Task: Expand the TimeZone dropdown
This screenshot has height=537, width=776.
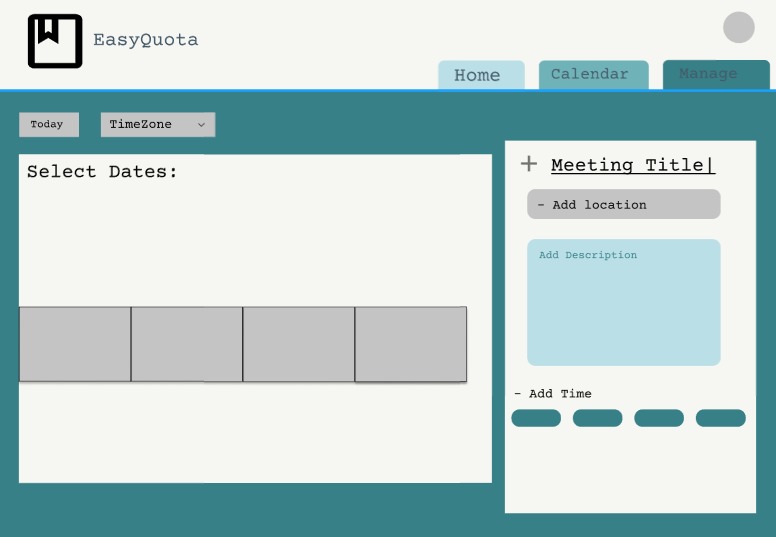Action: click(x=158, y=124)
